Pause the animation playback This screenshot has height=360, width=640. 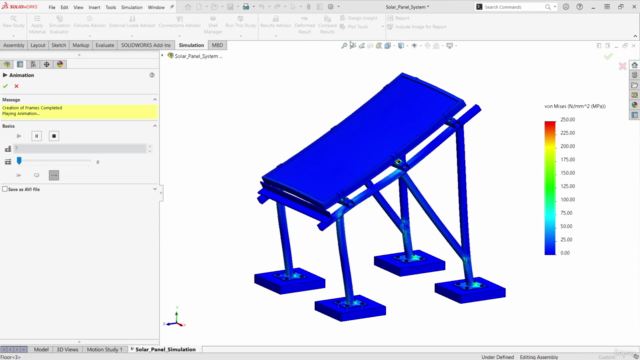tap(36, 136)
